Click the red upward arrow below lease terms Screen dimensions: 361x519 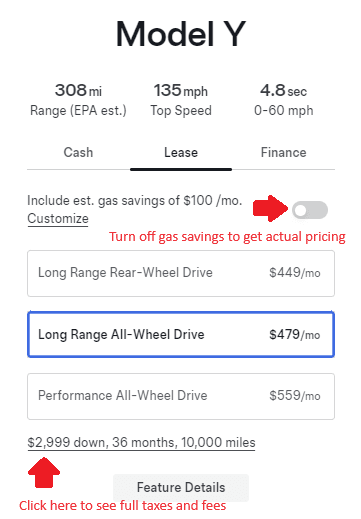coord(44,473)
